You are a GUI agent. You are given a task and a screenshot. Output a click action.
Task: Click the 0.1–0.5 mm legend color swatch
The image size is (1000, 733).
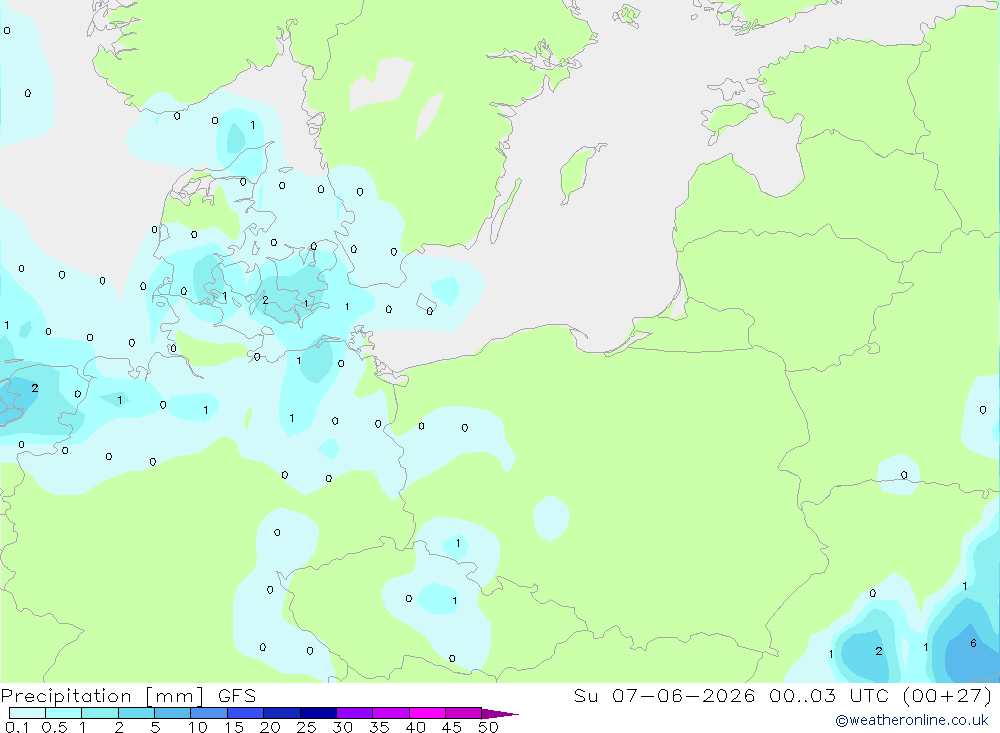(27, 713)
